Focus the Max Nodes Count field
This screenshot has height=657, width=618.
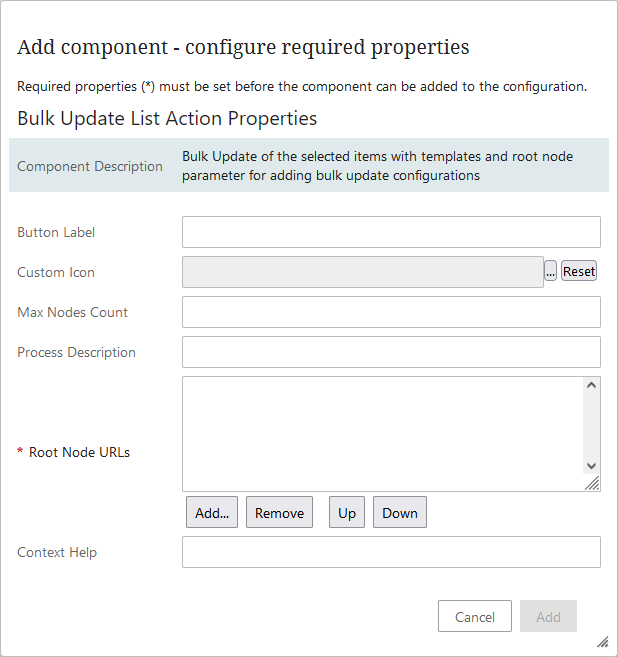click(391, 312)
